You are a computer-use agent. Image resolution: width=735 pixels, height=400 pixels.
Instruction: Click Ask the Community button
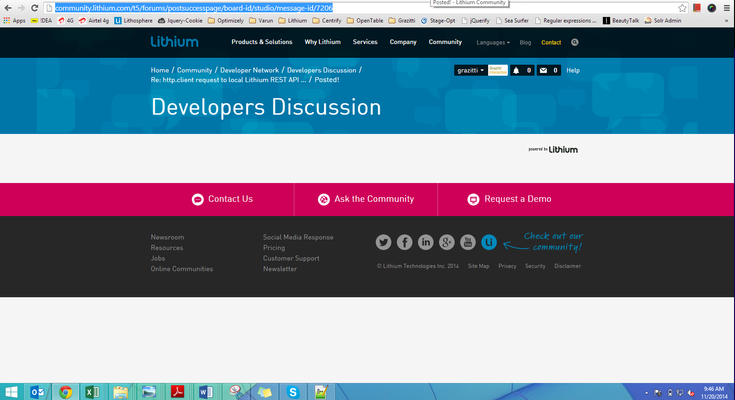pos(366,199)
